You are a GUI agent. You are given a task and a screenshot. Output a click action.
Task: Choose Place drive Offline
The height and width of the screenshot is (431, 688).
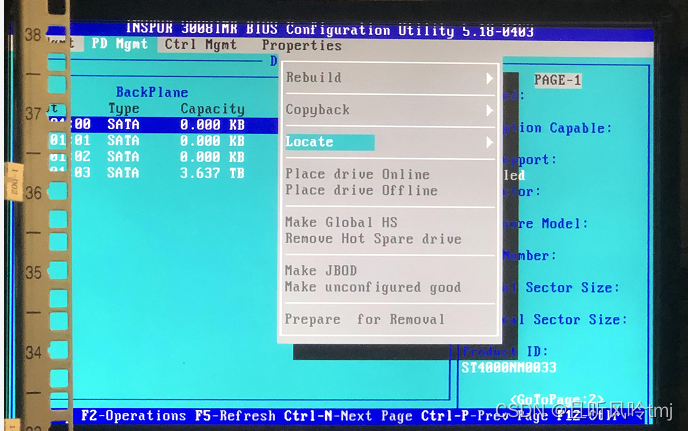pyautogui.click(x=361, y=190)
